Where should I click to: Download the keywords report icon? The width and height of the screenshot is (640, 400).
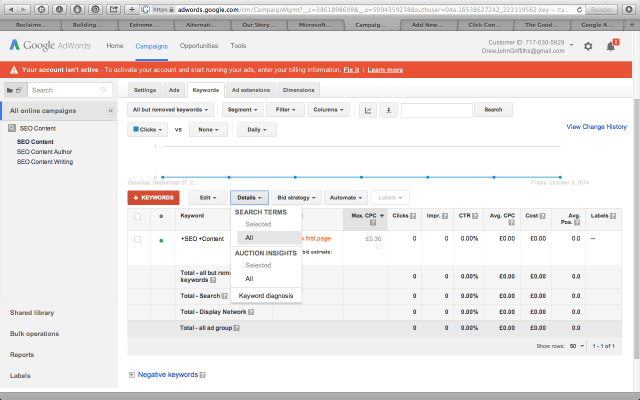click(x=389, y=110)
